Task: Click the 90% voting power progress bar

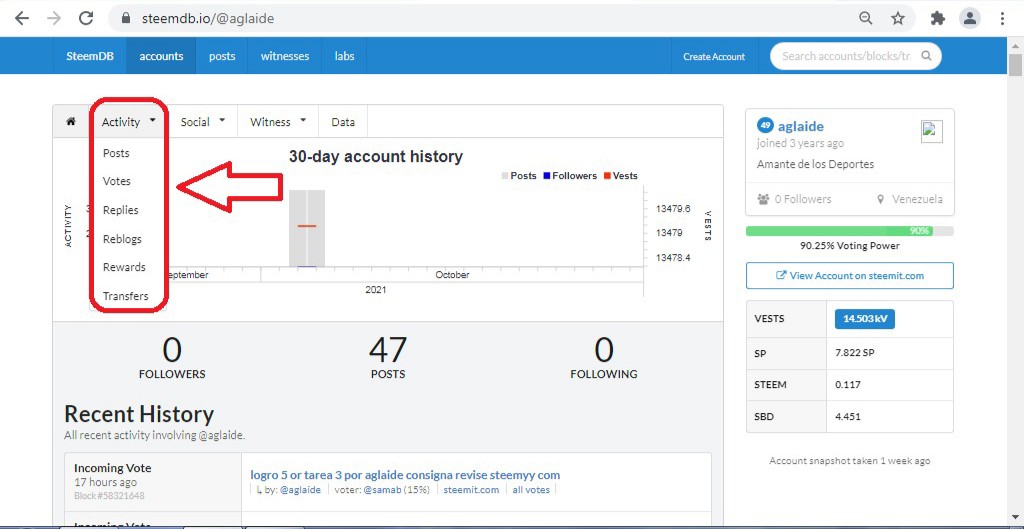Action: pos(850,231)
